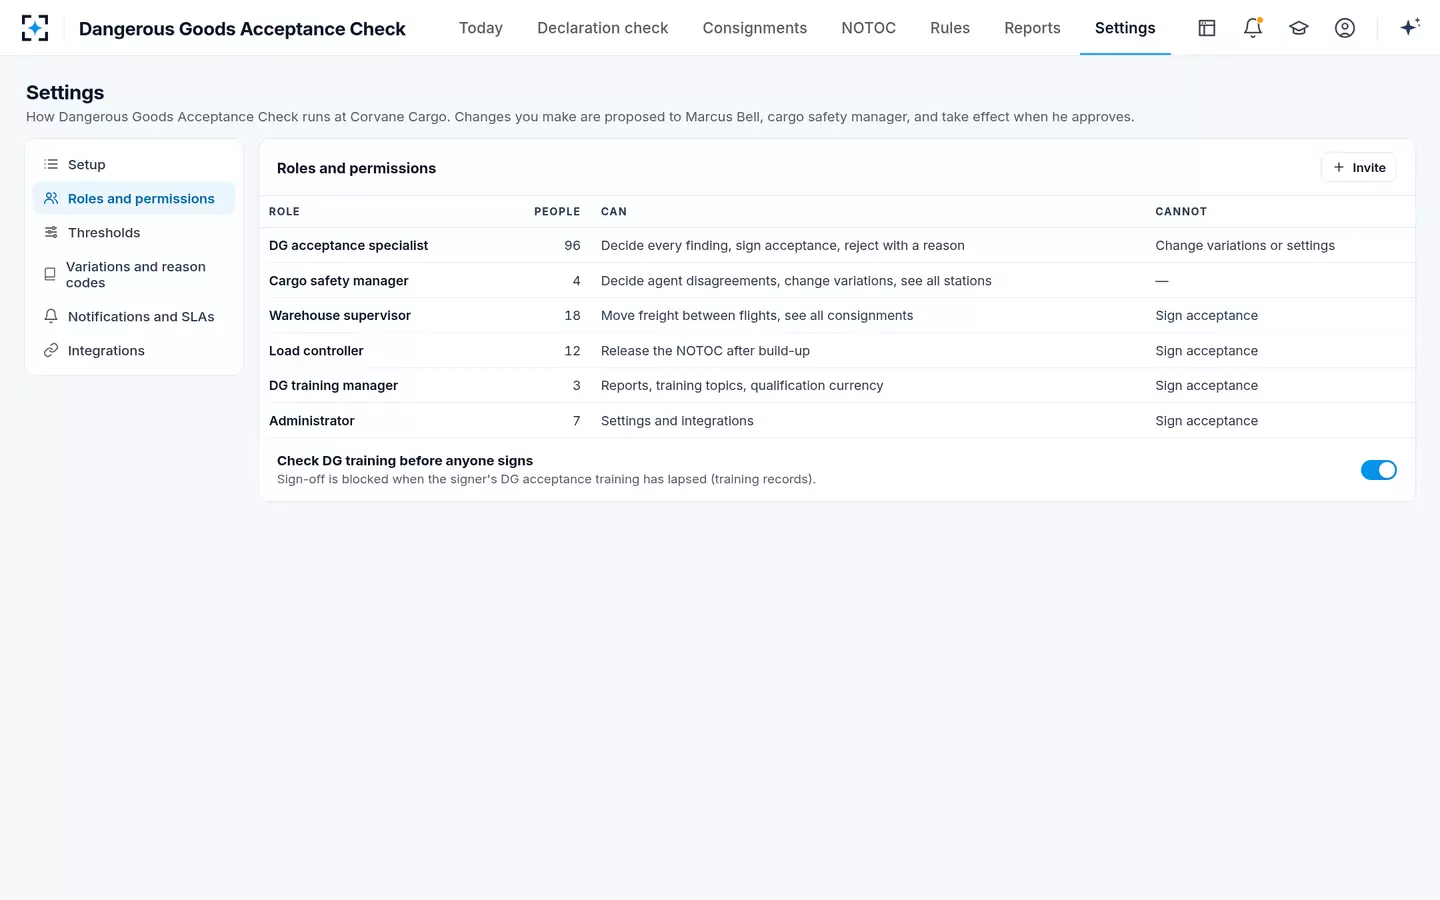Open Variations and reason codes section
The image size is (1440, 900).
pos(134,274)
